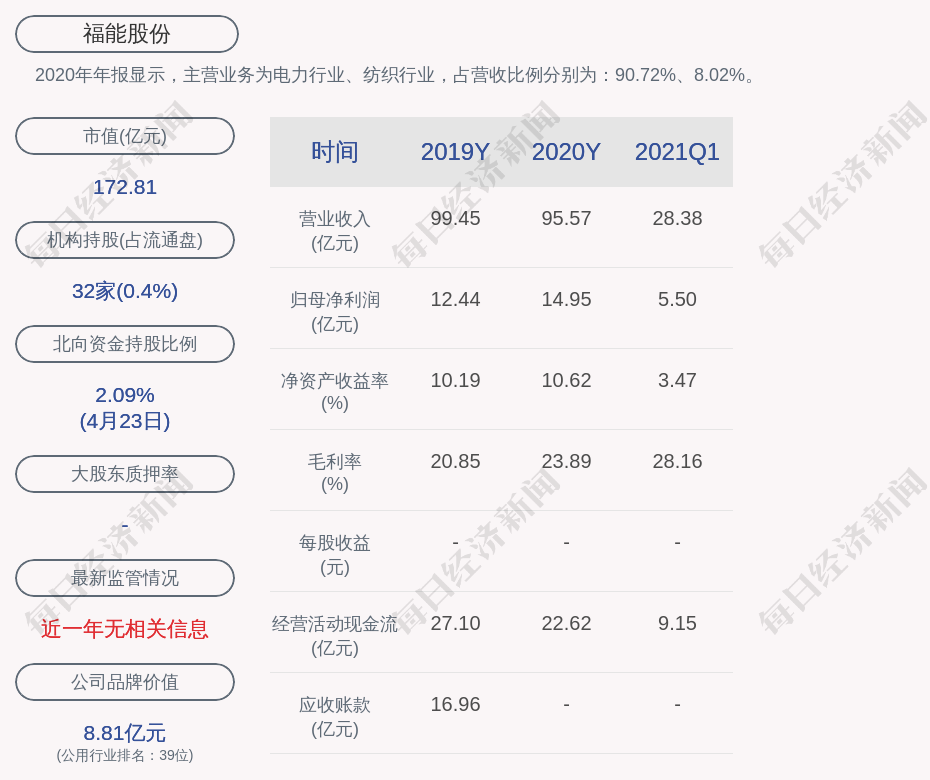930x780 pixels.
Task: Click the ROE value 10.62
Action: tap(566, 380)
